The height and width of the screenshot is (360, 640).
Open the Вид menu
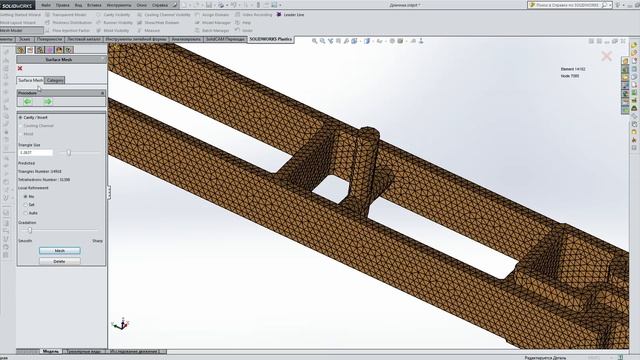(x=78, y=5)
